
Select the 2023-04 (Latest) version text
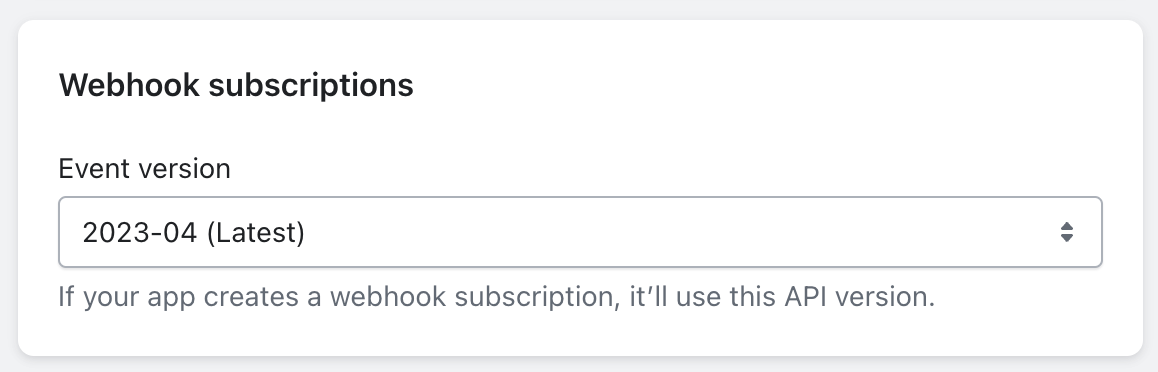[193, 232]
